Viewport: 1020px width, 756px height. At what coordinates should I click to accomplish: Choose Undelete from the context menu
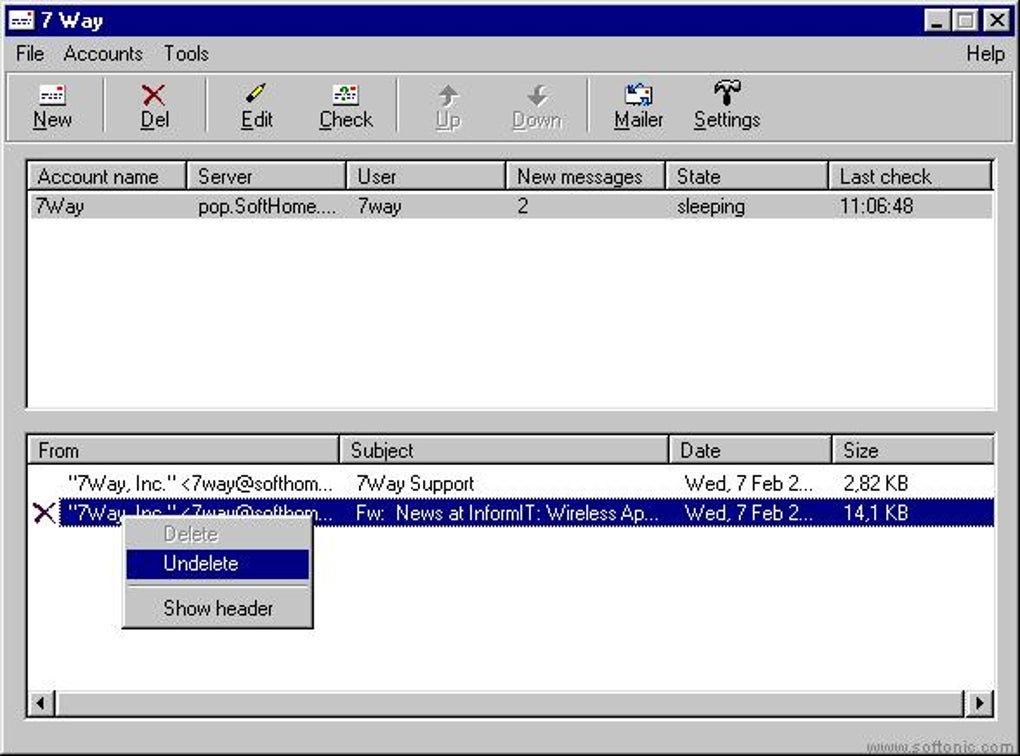click(x=217, y=563)
